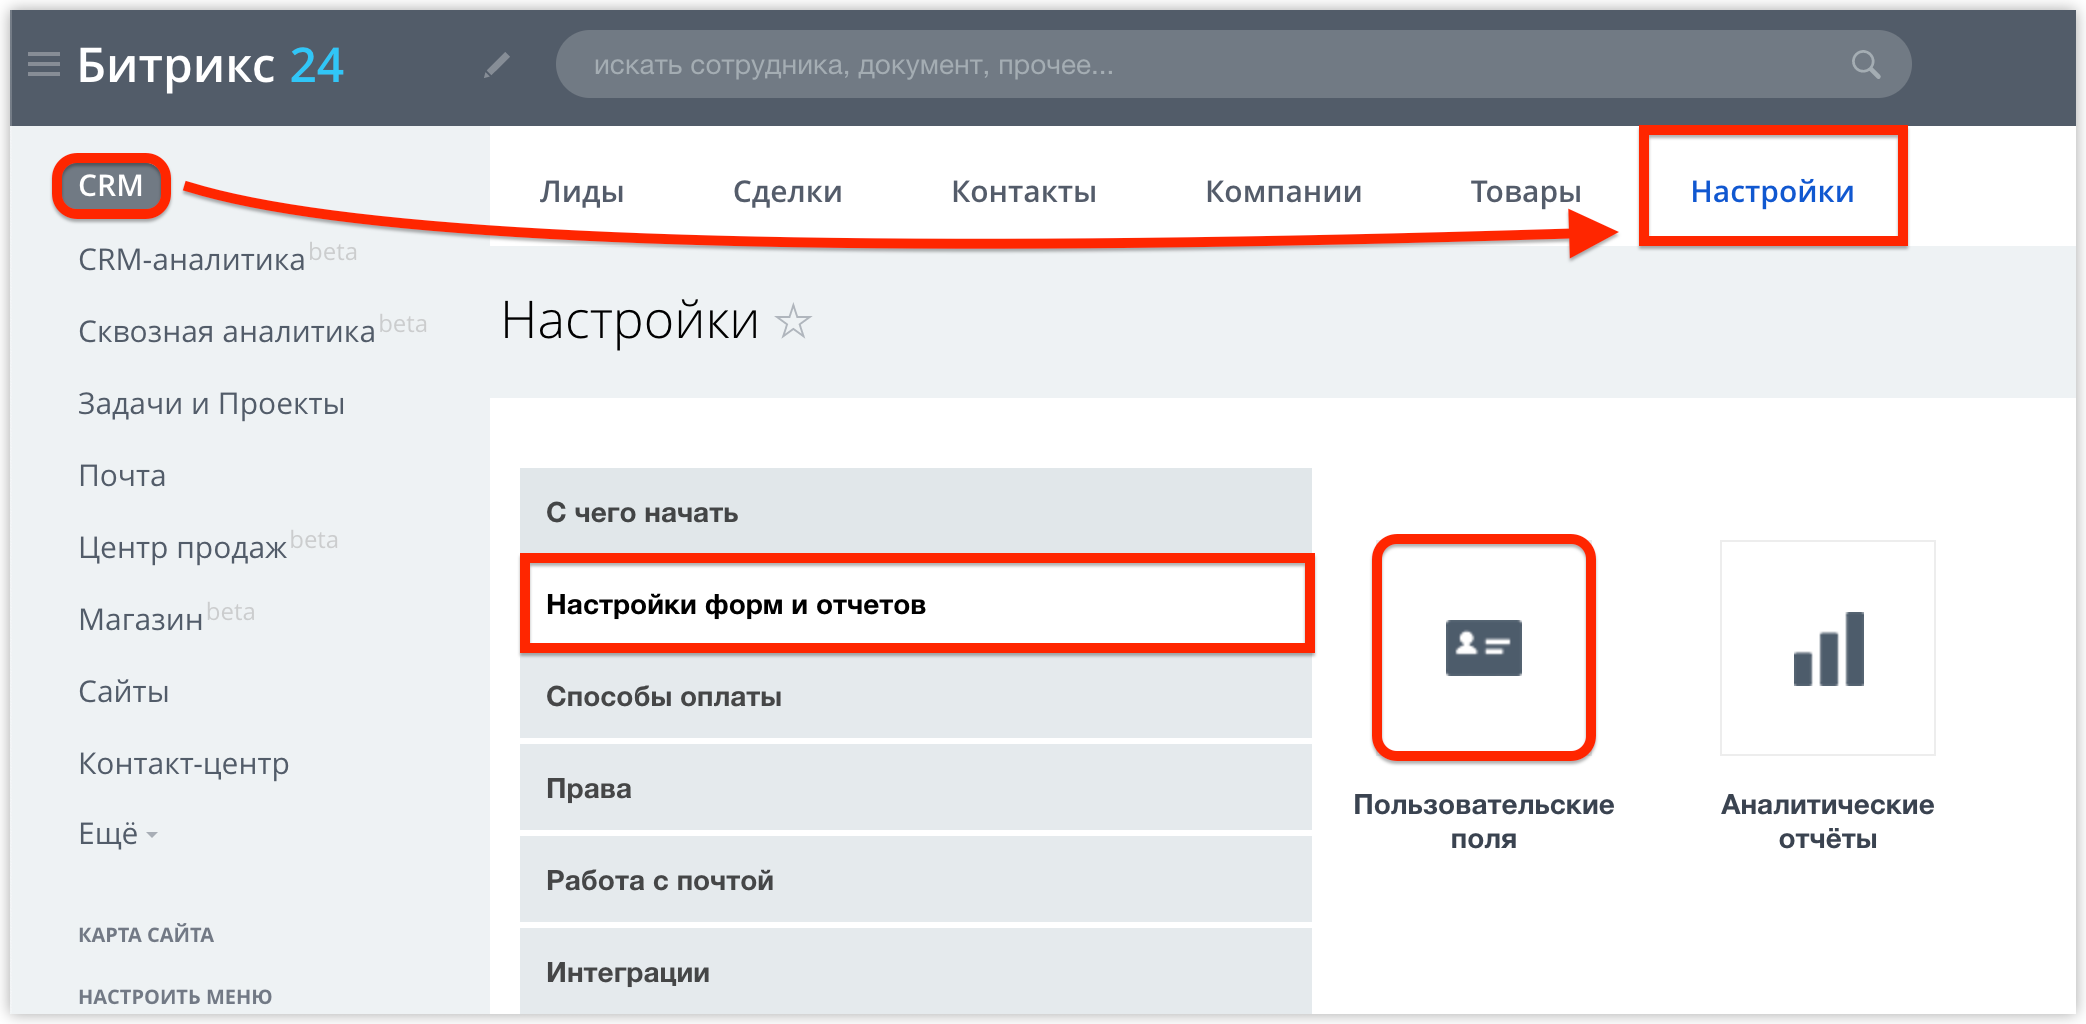Click the НАСТРОИТЬ МЕНЮ link
The image size is (2086, 1024).
pyautogui.click(x=175, y=997)
